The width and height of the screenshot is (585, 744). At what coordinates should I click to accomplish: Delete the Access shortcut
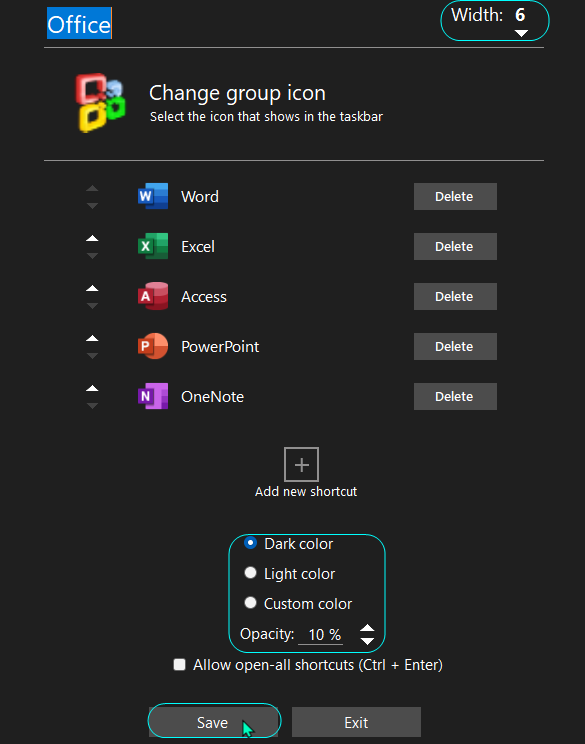click(x=455, y=297)
